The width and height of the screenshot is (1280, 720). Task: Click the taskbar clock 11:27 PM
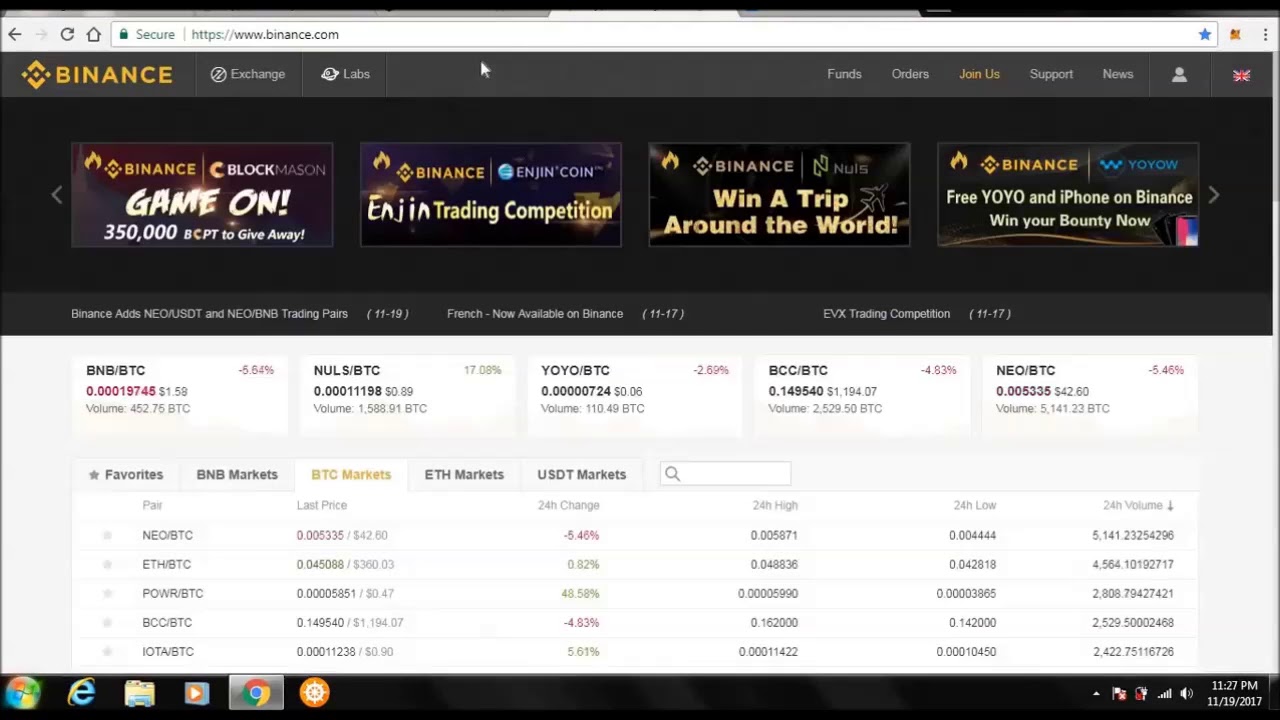(1234, 686)
